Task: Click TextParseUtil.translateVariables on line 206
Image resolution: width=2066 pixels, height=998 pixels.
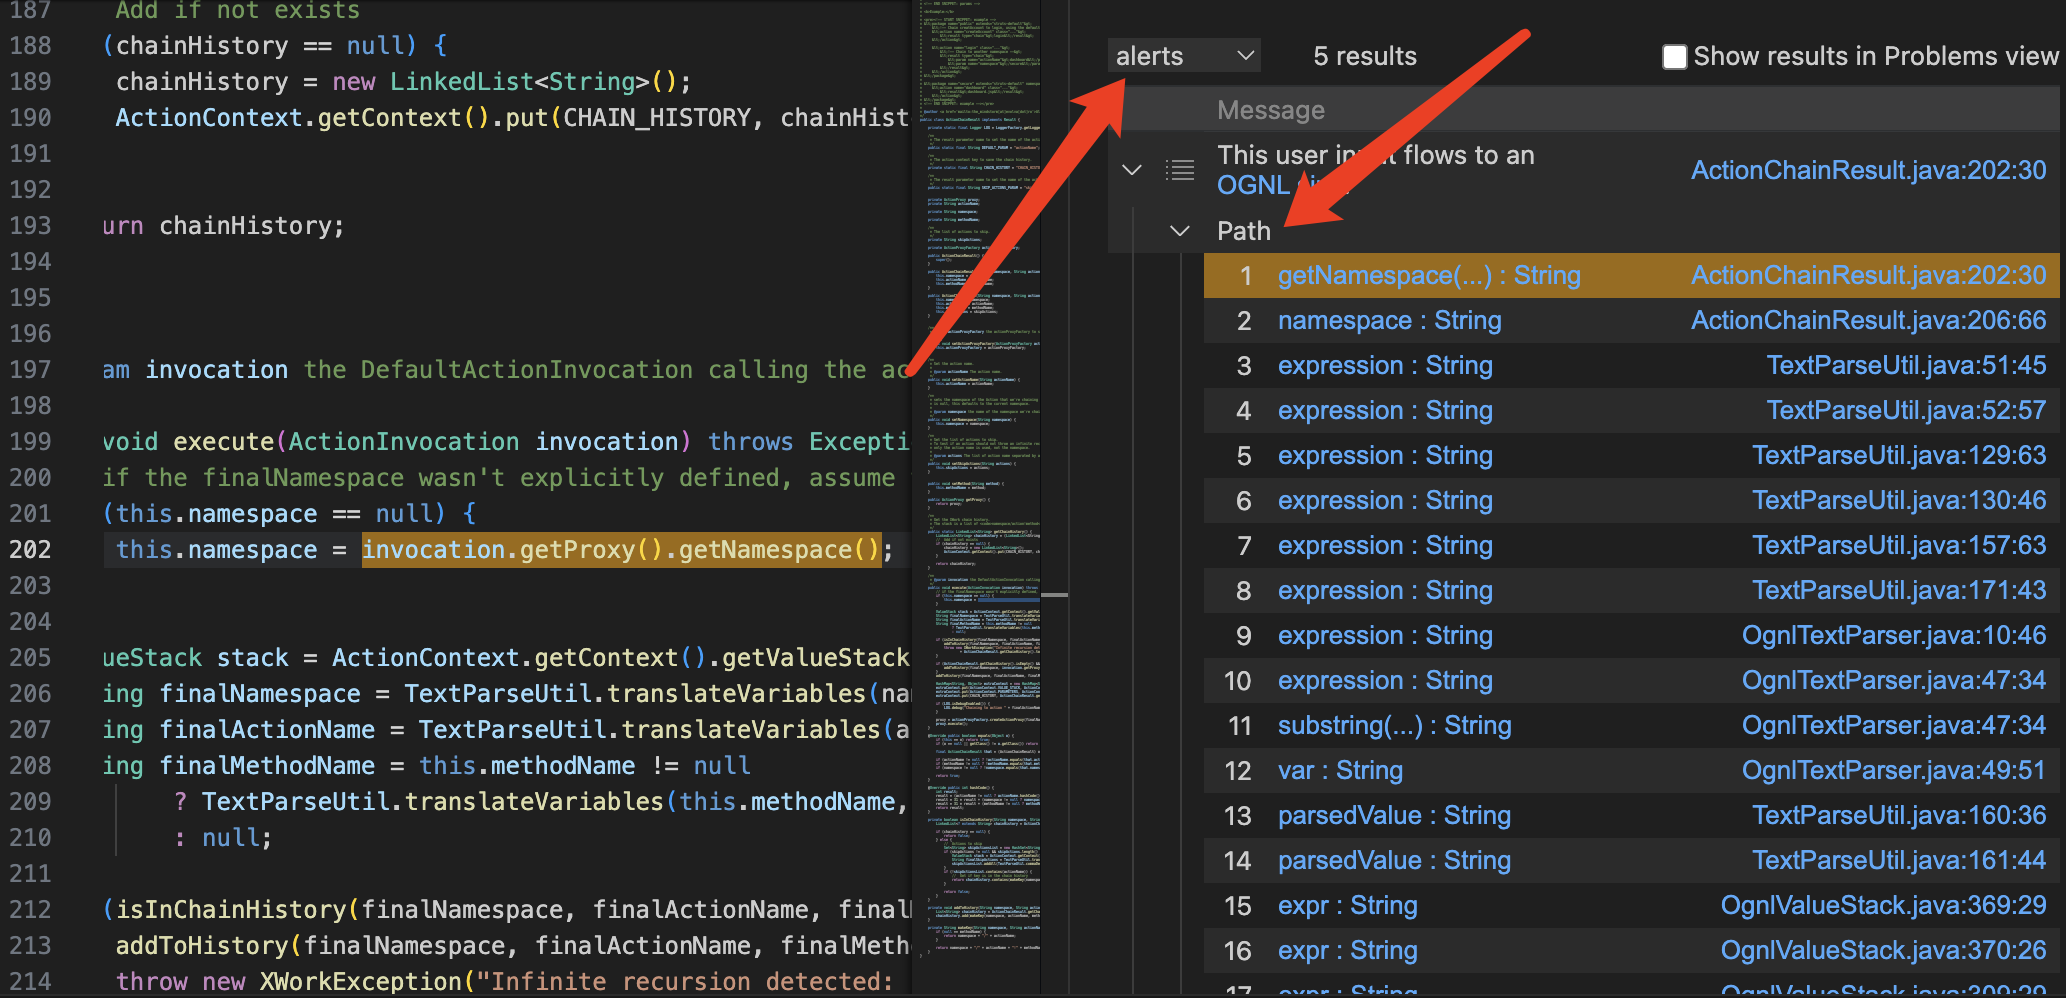Action: (x=635, y=694)
